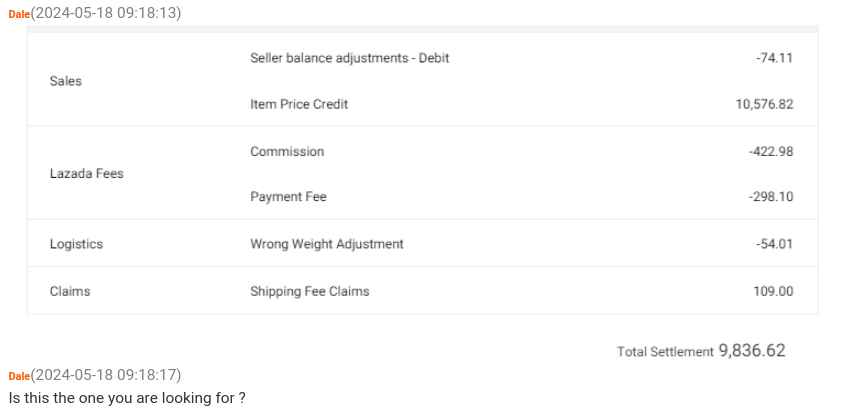Click the -74.11 debit amount
The image size is (841, 409).
774,58
